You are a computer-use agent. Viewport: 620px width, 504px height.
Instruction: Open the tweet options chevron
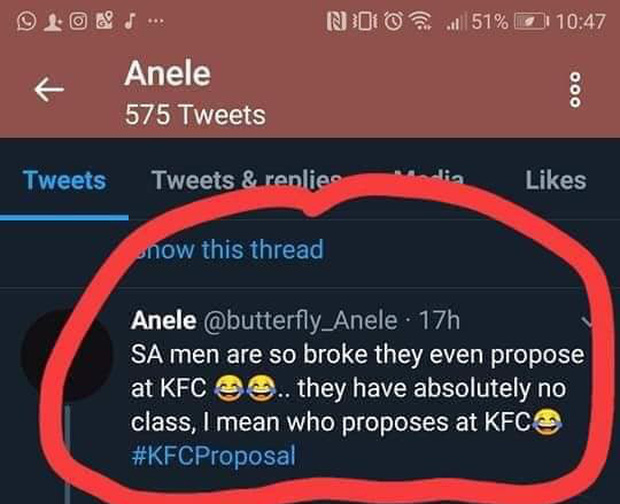tap(588, 323)
